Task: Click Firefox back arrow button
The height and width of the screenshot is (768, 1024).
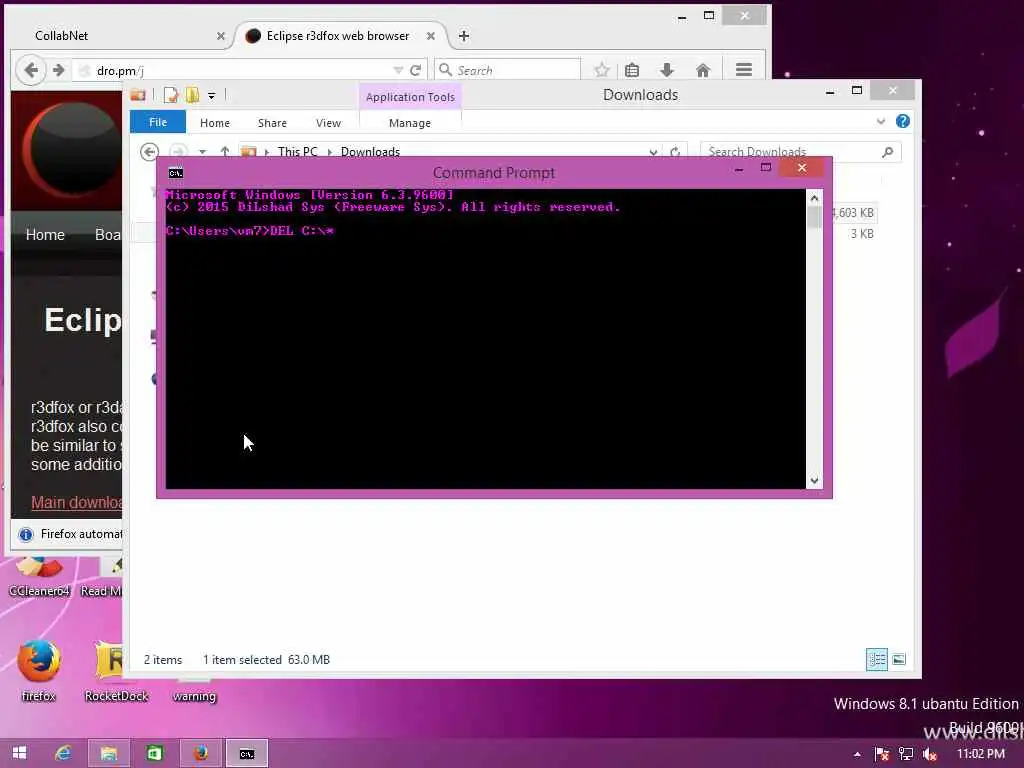Action: (31, 70)
